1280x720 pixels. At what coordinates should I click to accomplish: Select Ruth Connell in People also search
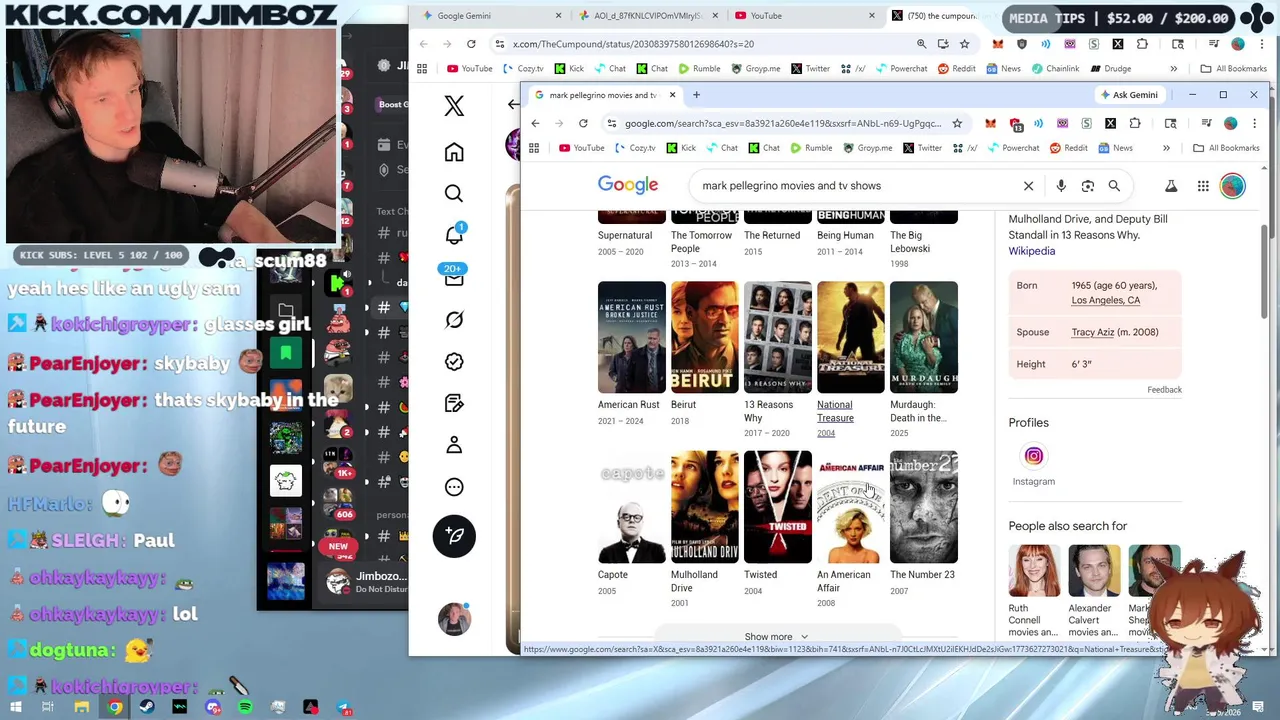1034,591
